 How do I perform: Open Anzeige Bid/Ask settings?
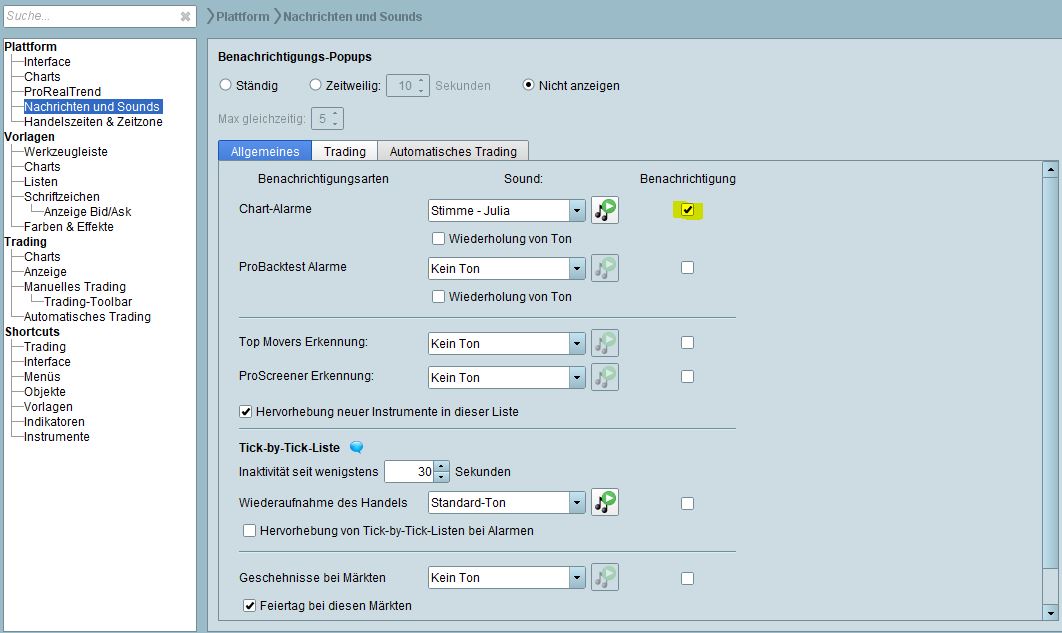(87, 211)
